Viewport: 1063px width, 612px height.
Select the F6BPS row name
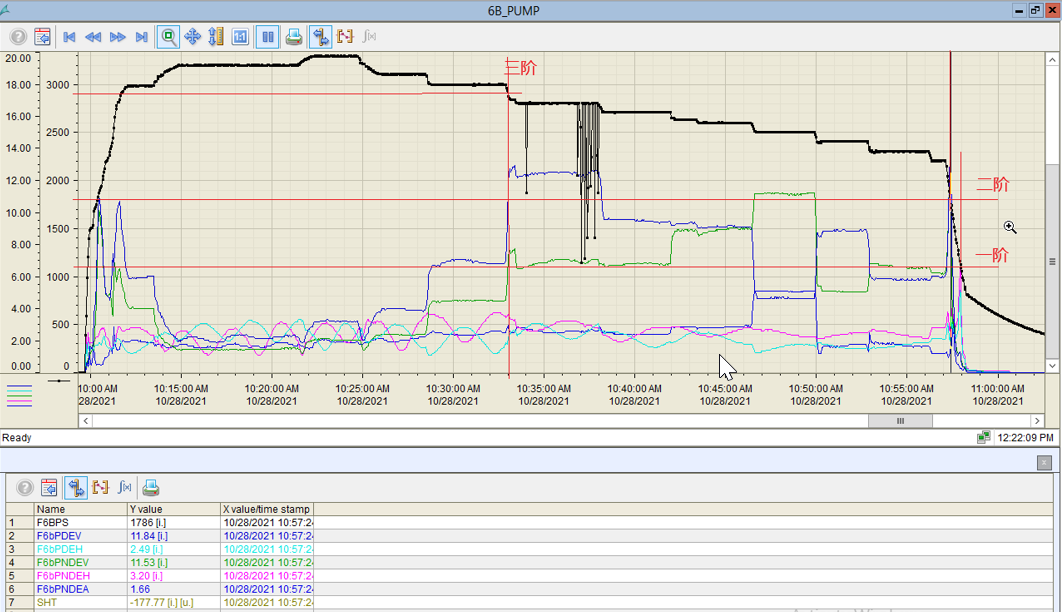point(52,523)
